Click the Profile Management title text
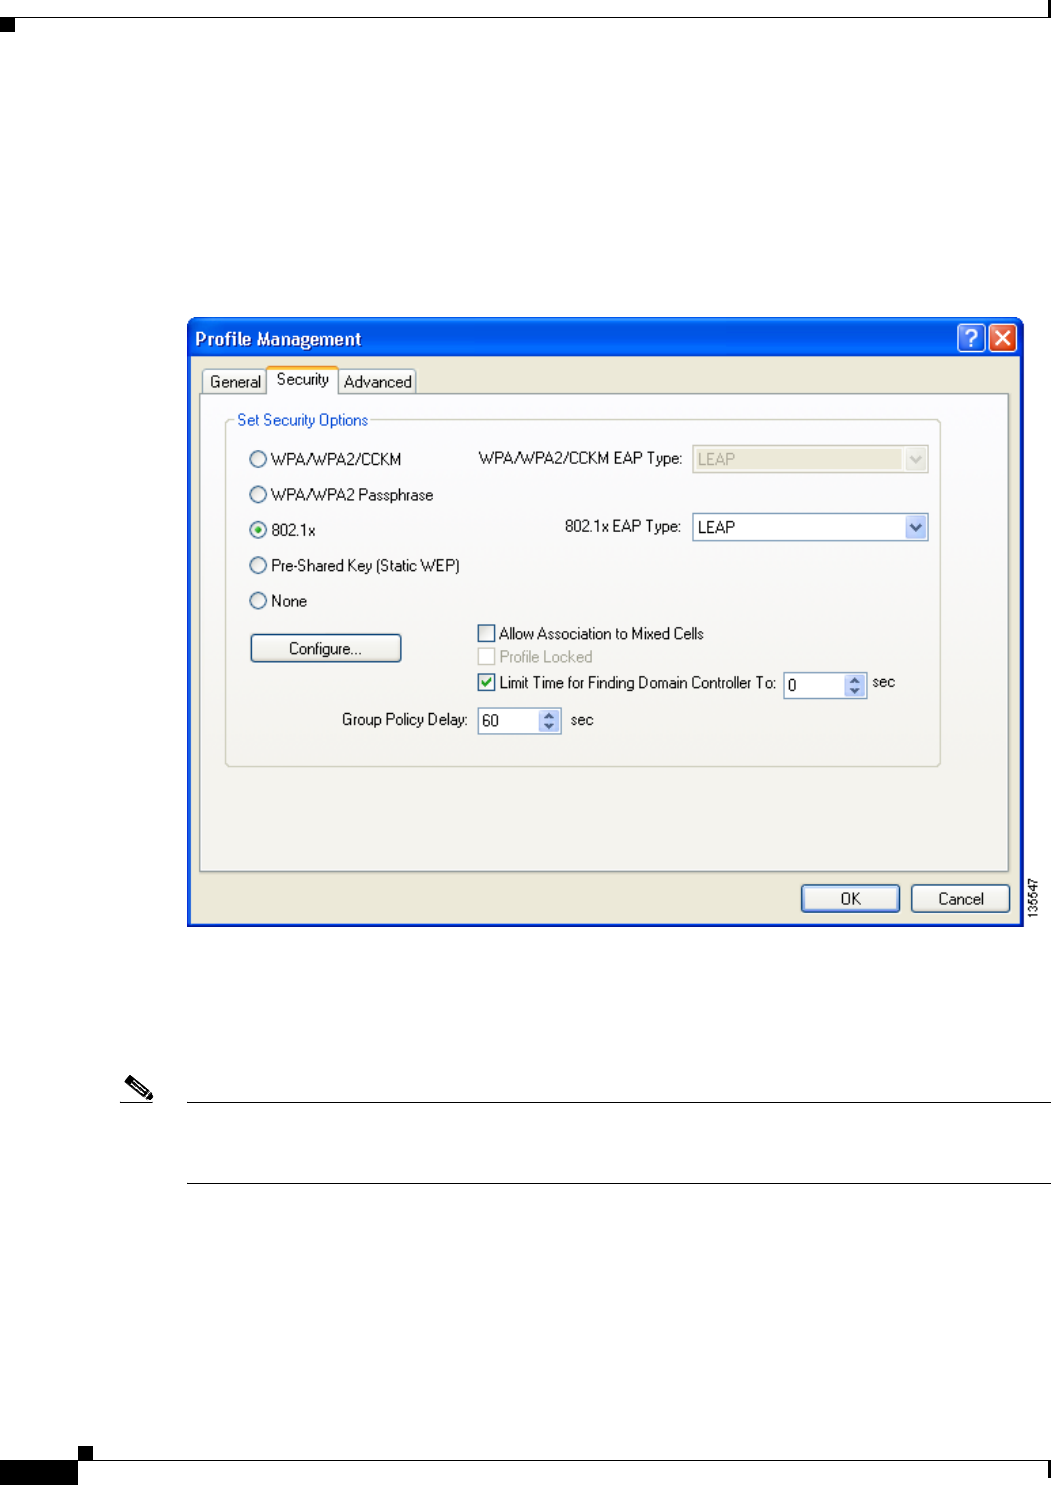 click(x=278, y=339)
